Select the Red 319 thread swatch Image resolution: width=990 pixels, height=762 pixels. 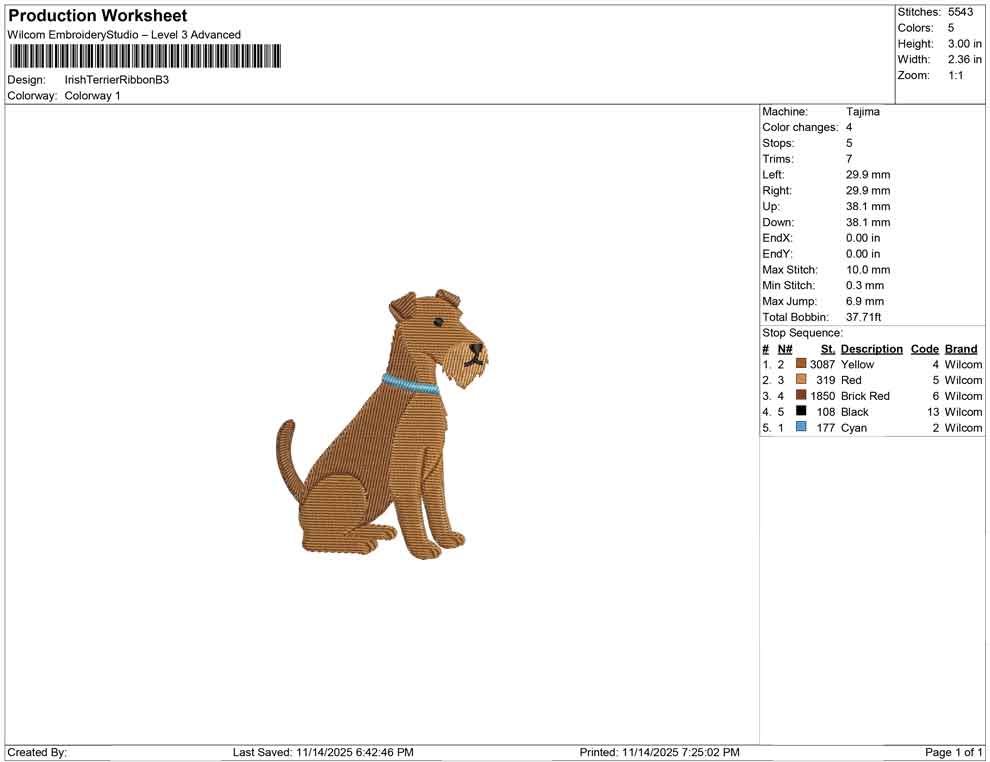pos(800,380)
